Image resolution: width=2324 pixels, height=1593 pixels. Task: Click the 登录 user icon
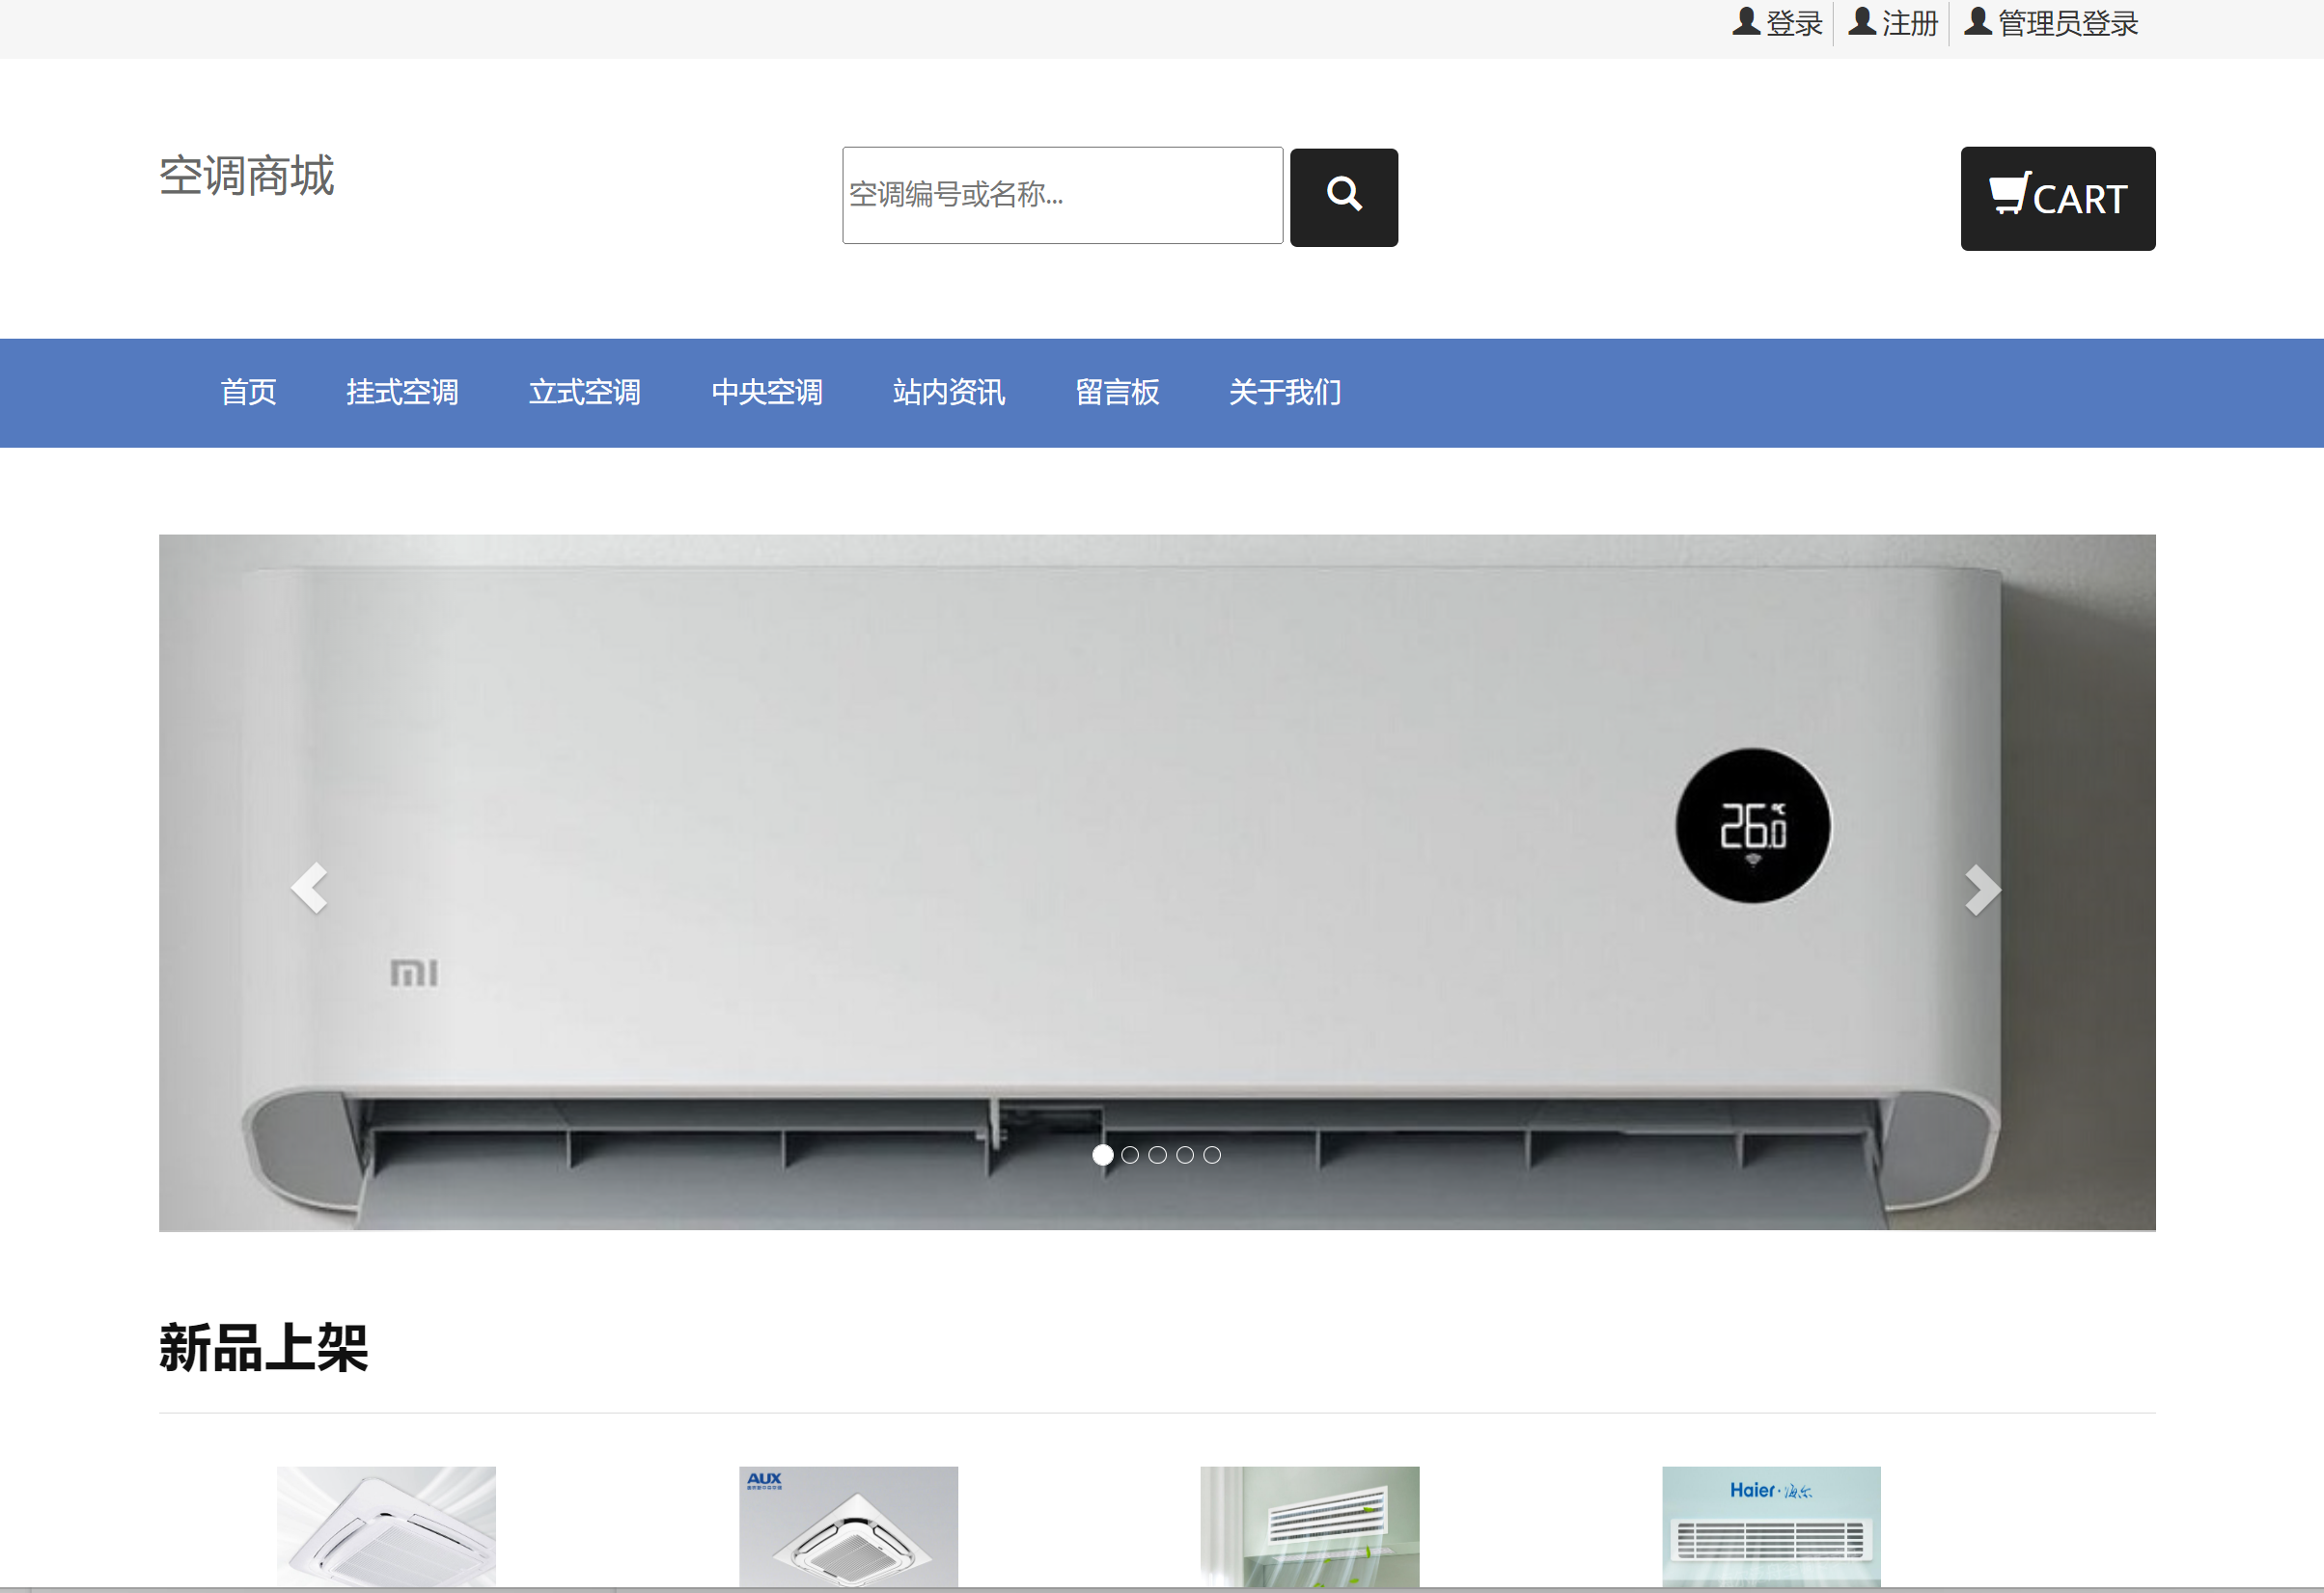1745,23
